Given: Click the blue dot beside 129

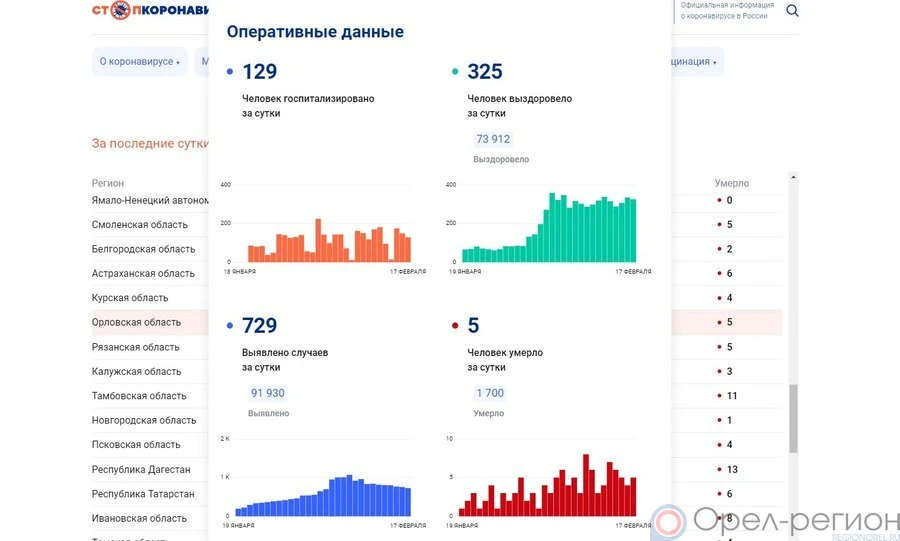Looking at the screenshot, I should click(230, 72).
